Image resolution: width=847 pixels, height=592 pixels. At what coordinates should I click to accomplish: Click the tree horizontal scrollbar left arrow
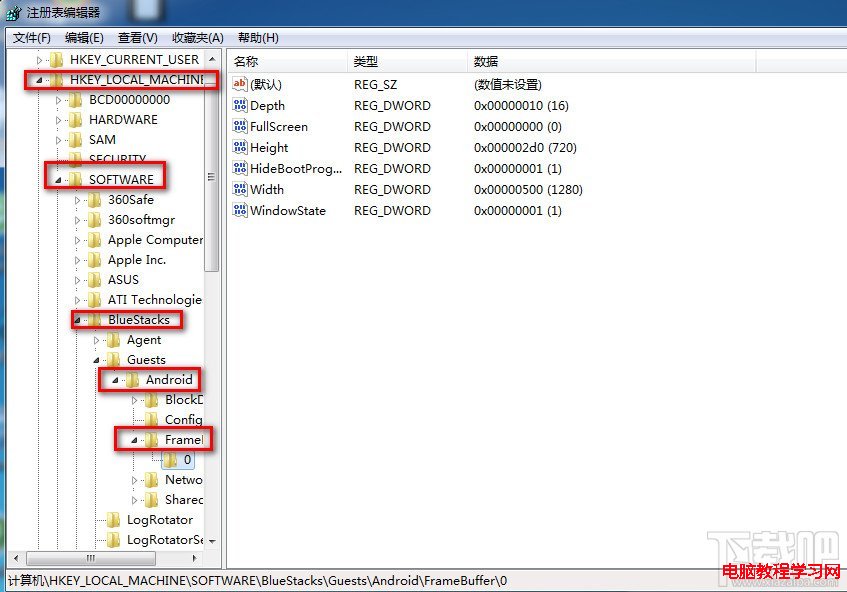point(16,558)
